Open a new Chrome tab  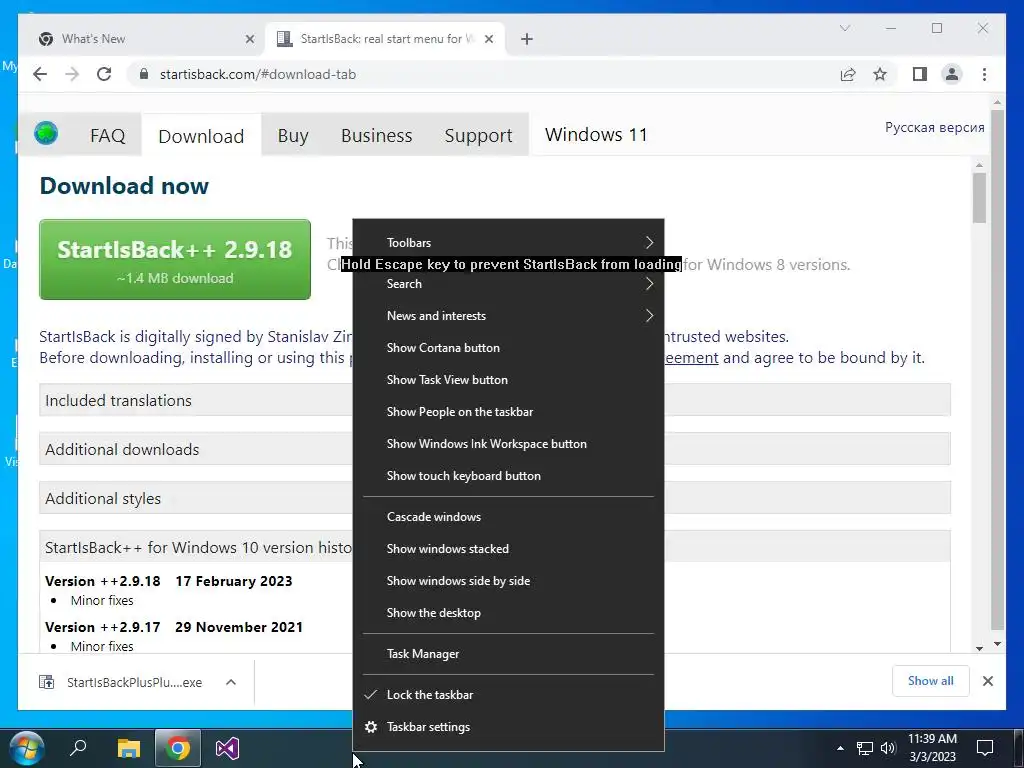point(526,39)
